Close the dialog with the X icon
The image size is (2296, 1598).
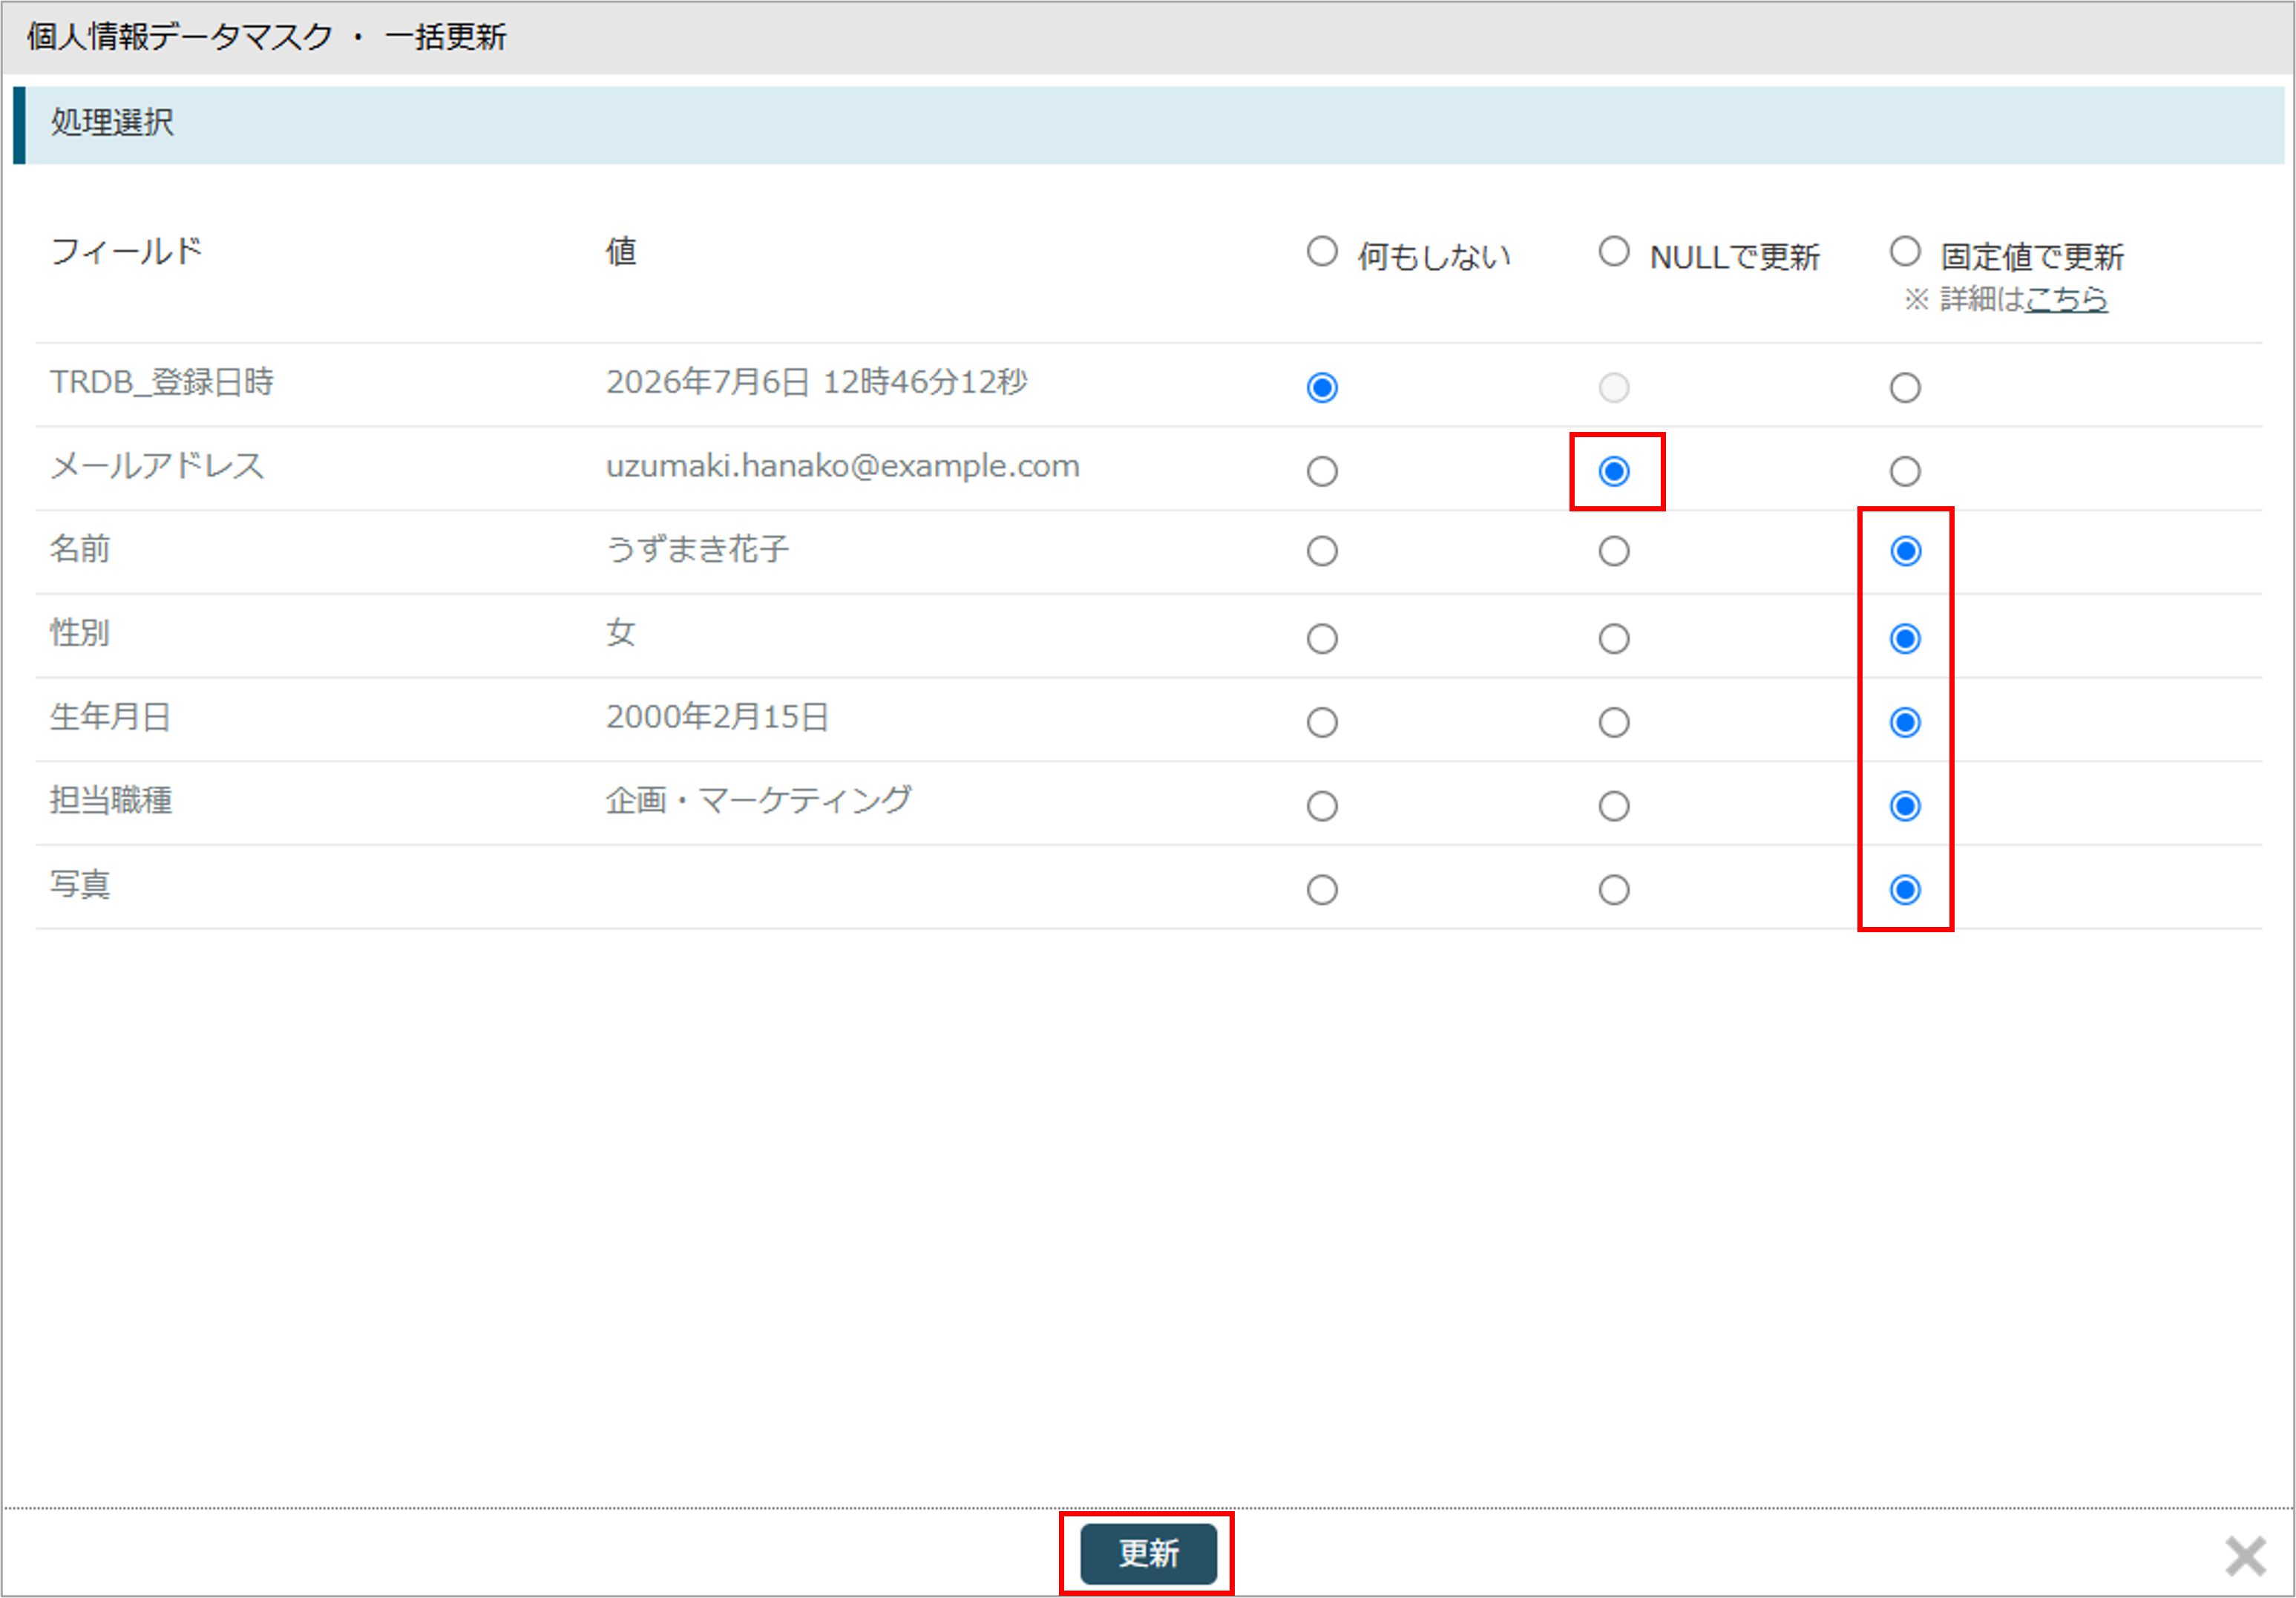click(x=2245, y=1556)
